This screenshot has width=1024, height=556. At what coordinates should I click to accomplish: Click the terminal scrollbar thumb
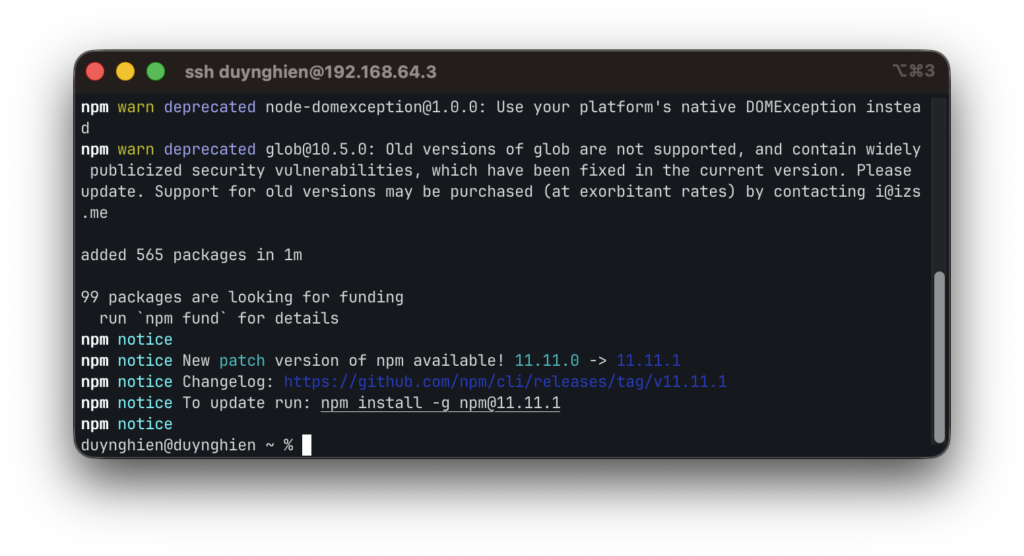point(938,355)
